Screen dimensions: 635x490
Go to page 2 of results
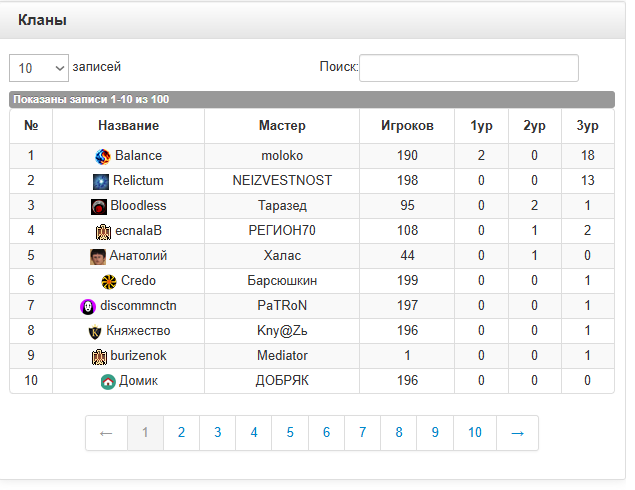(181, 433)
